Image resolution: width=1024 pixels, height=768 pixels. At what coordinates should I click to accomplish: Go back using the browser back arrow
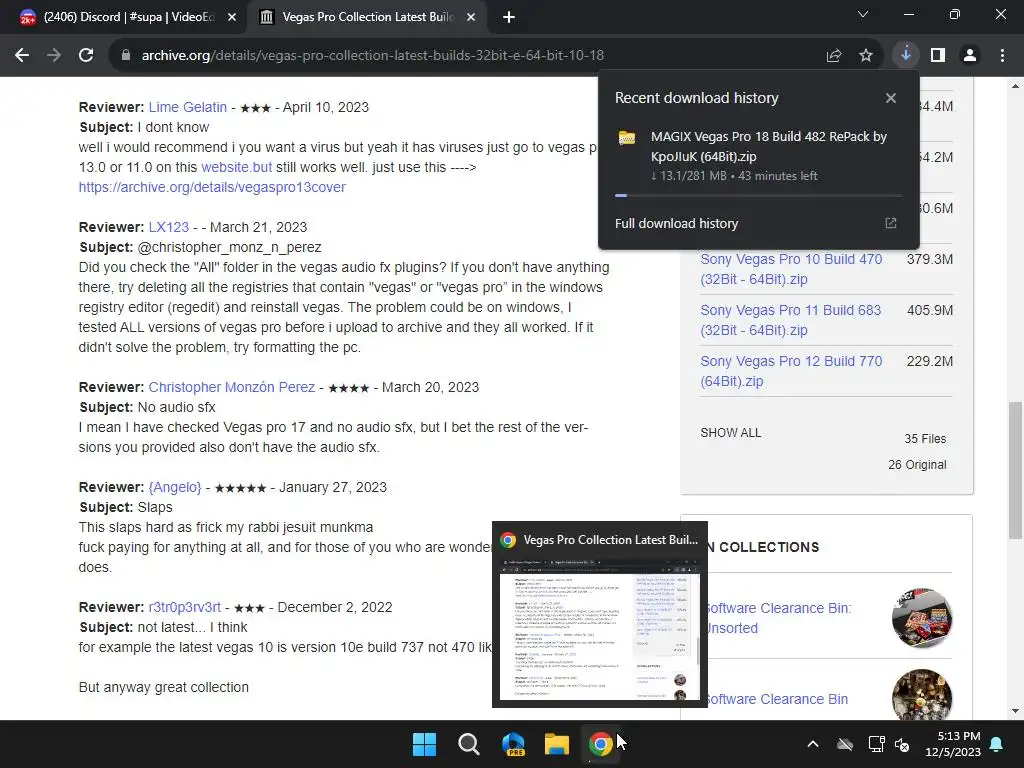[x=22, y=56]
